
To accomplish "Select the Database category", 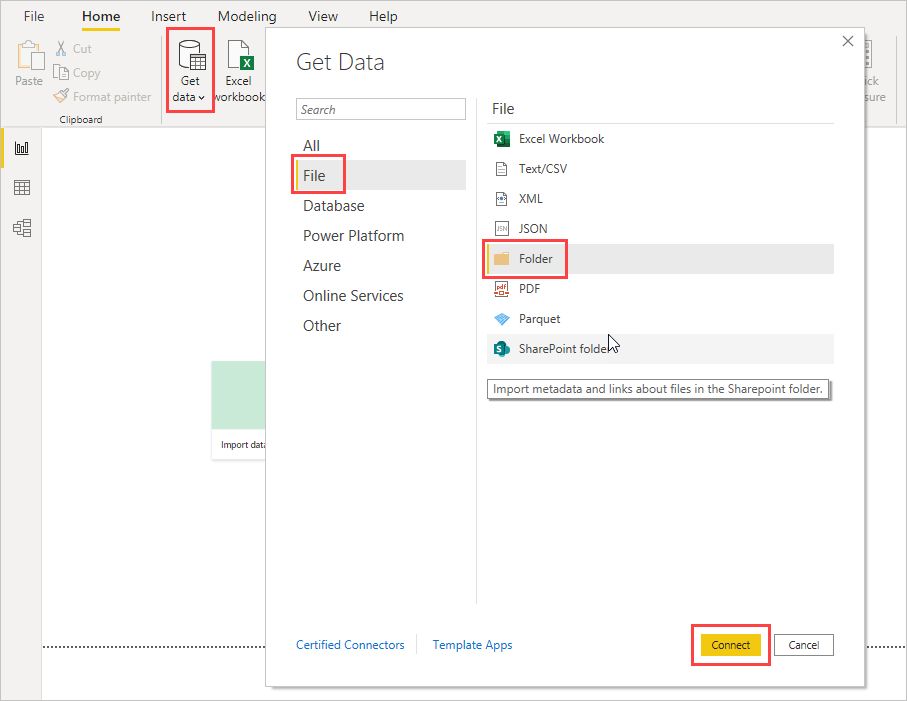I will coord(334,206).
